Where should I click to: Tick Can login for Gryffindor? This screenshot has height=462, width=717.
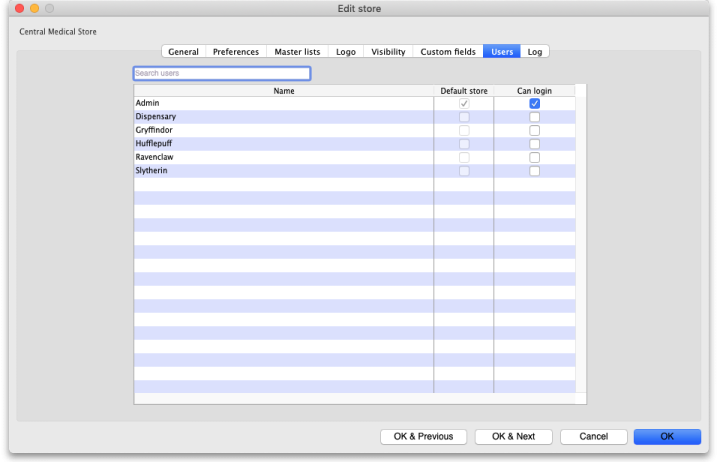[535, 131]
